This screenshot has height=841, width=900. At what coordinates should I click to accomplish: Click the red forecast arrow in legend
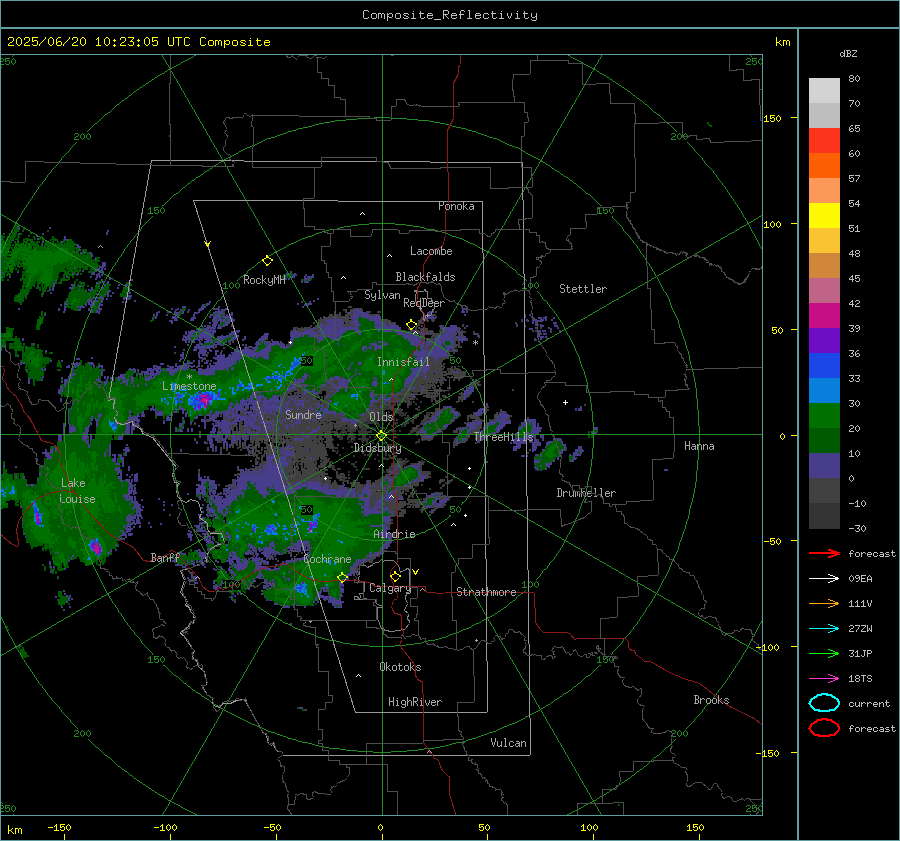pyautogui.click(x=824, y=553)
